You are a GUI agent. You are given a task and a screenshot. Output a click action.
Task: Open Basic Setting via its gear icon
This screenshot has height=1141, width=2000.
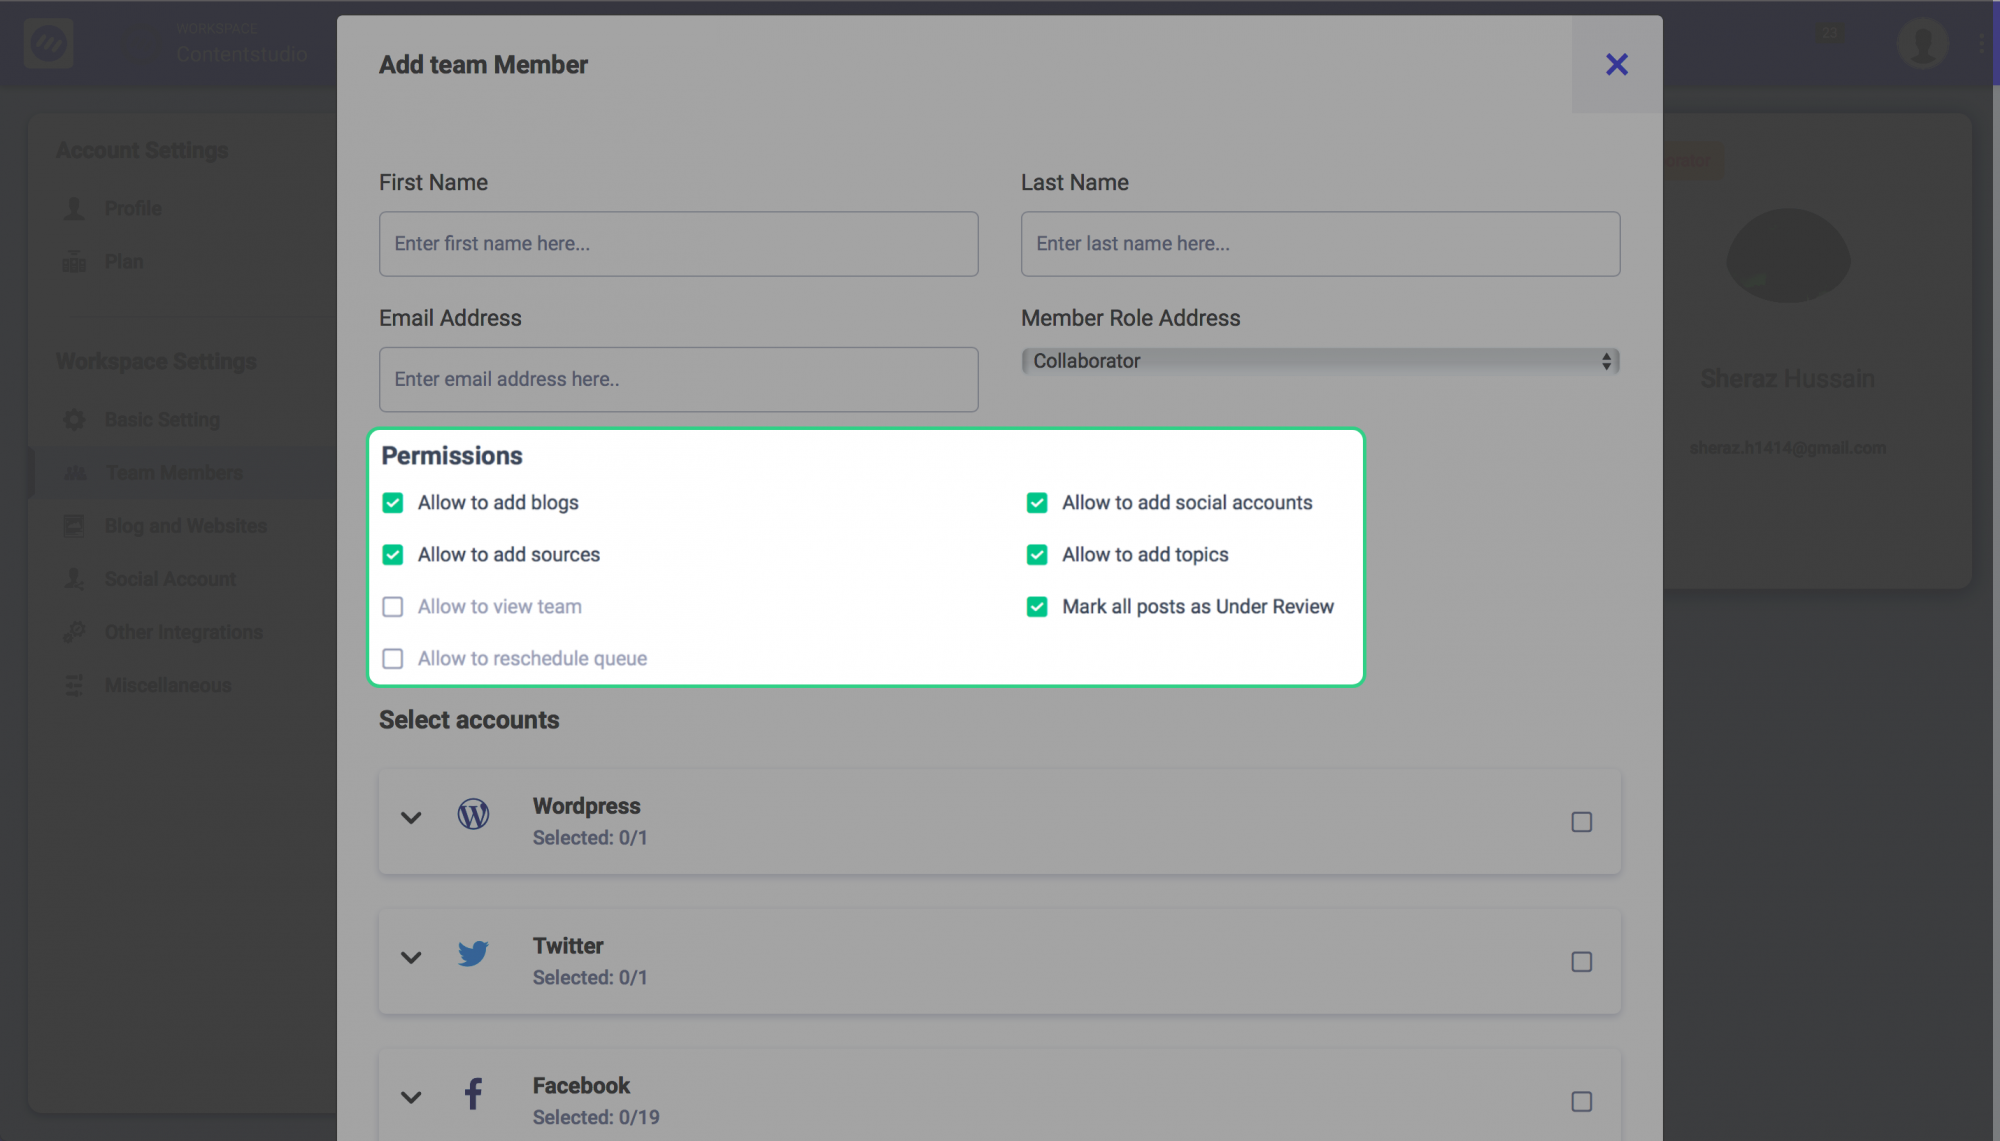(73, 419)
